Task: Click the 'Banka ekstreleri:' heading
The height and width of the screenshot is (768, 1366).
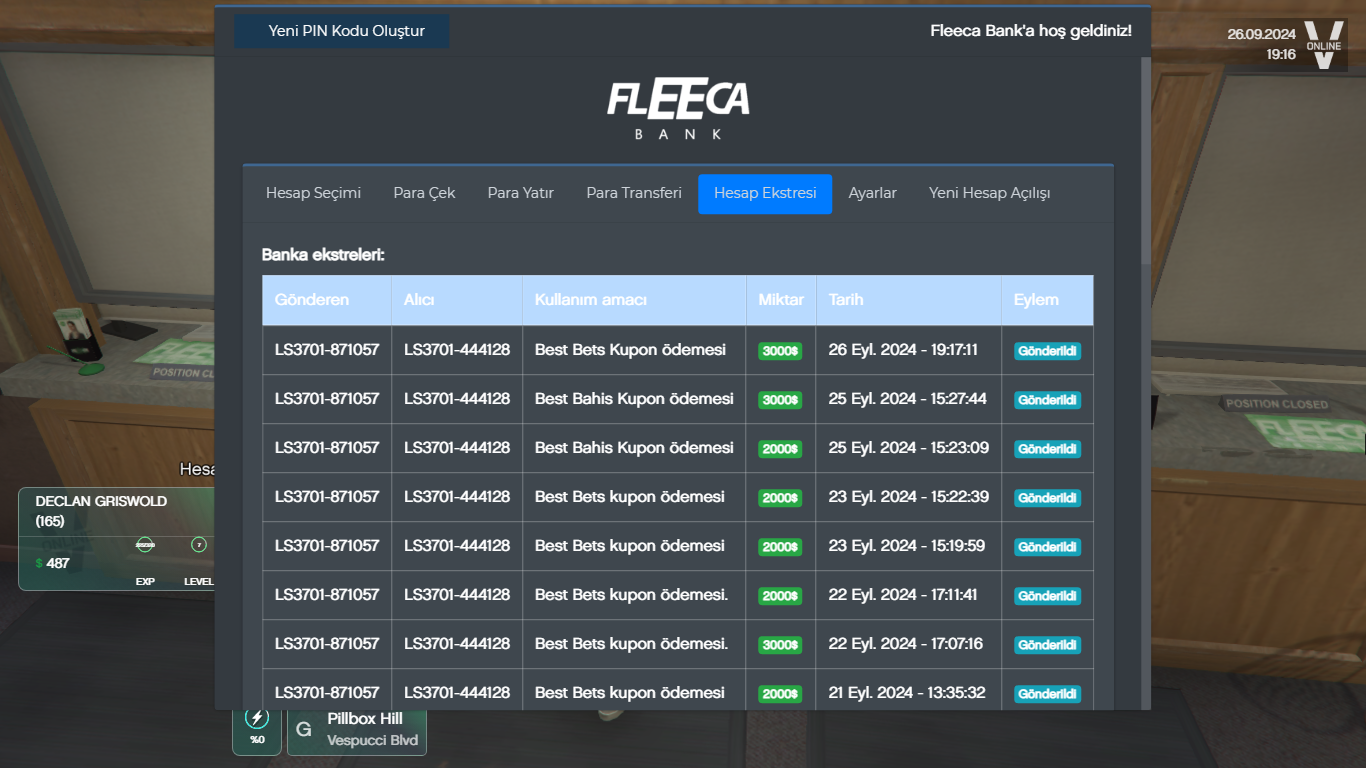Action: [323, 255]
